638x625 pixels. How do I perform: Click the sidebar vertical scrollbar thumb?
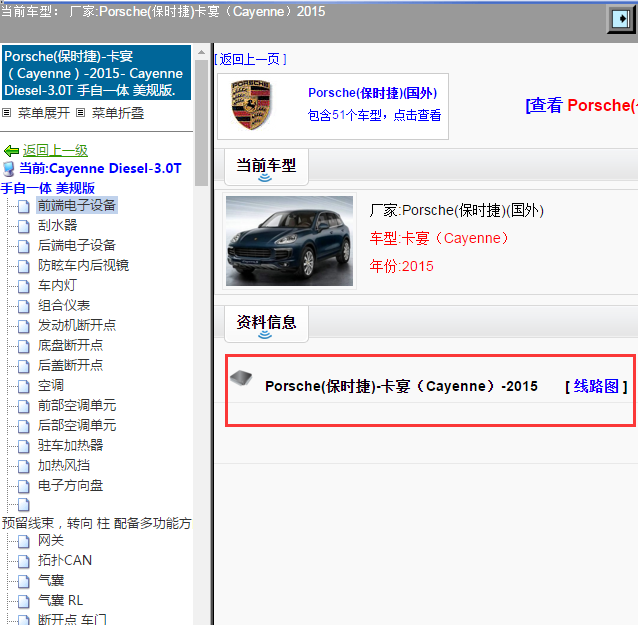(x=201, y=122)
